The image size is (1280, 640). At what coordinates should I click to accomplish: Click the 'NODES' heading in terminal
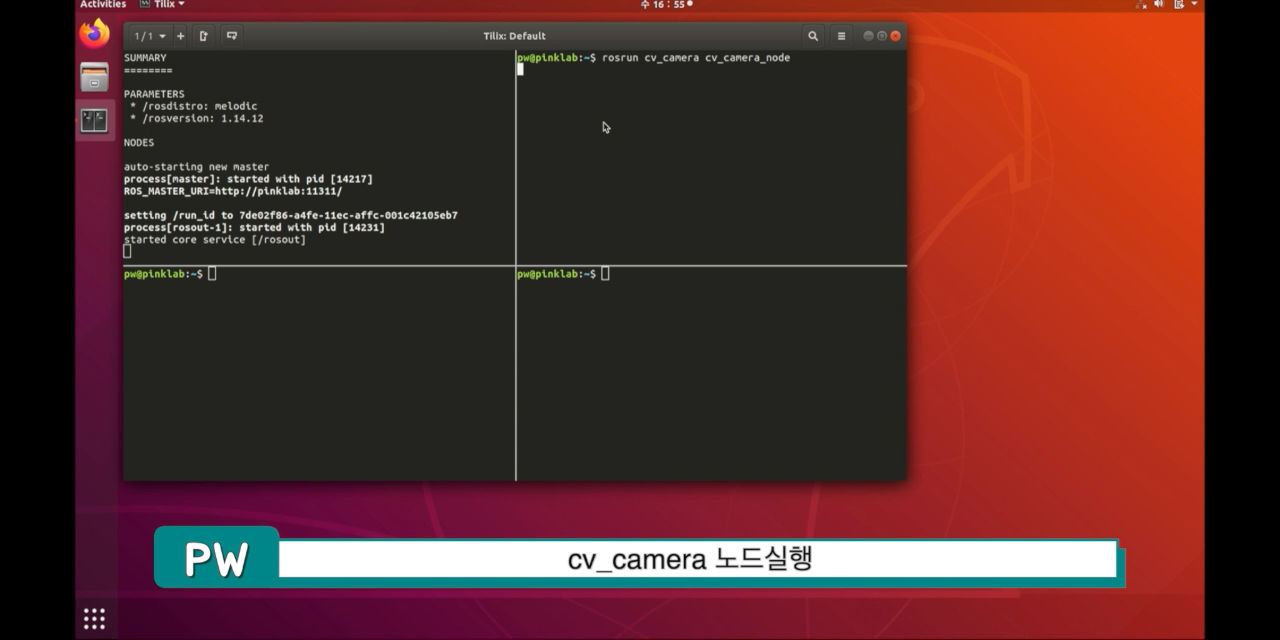(x=139, y=143)
